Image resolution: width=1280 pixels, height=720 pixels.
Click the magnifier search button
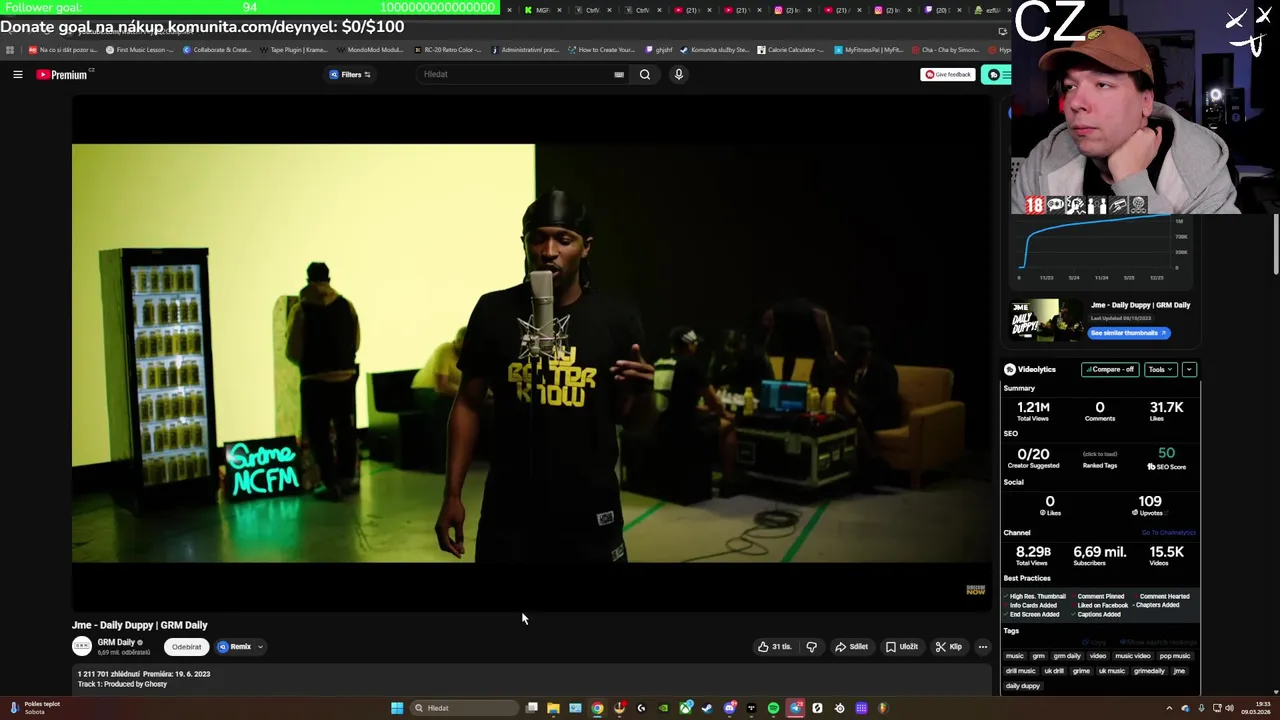pyautogui.click(x=645, y=74)
